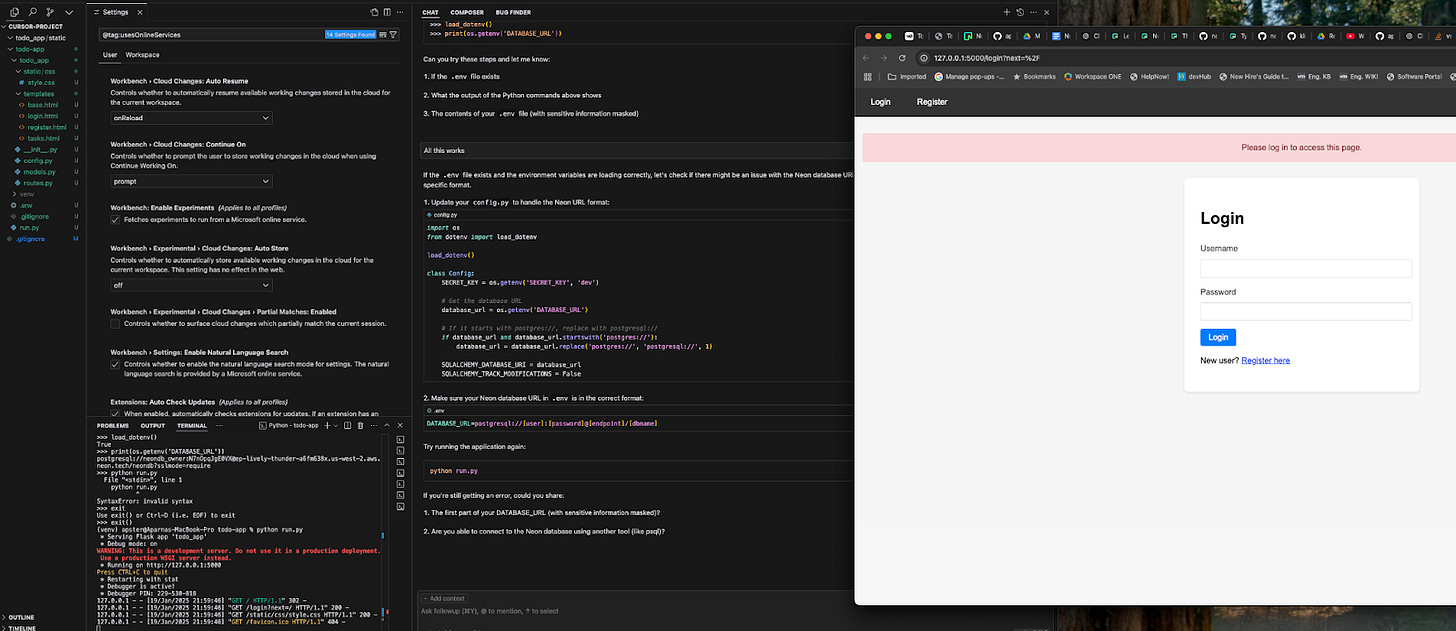Go back in the browser window

[x=866, y=58]
